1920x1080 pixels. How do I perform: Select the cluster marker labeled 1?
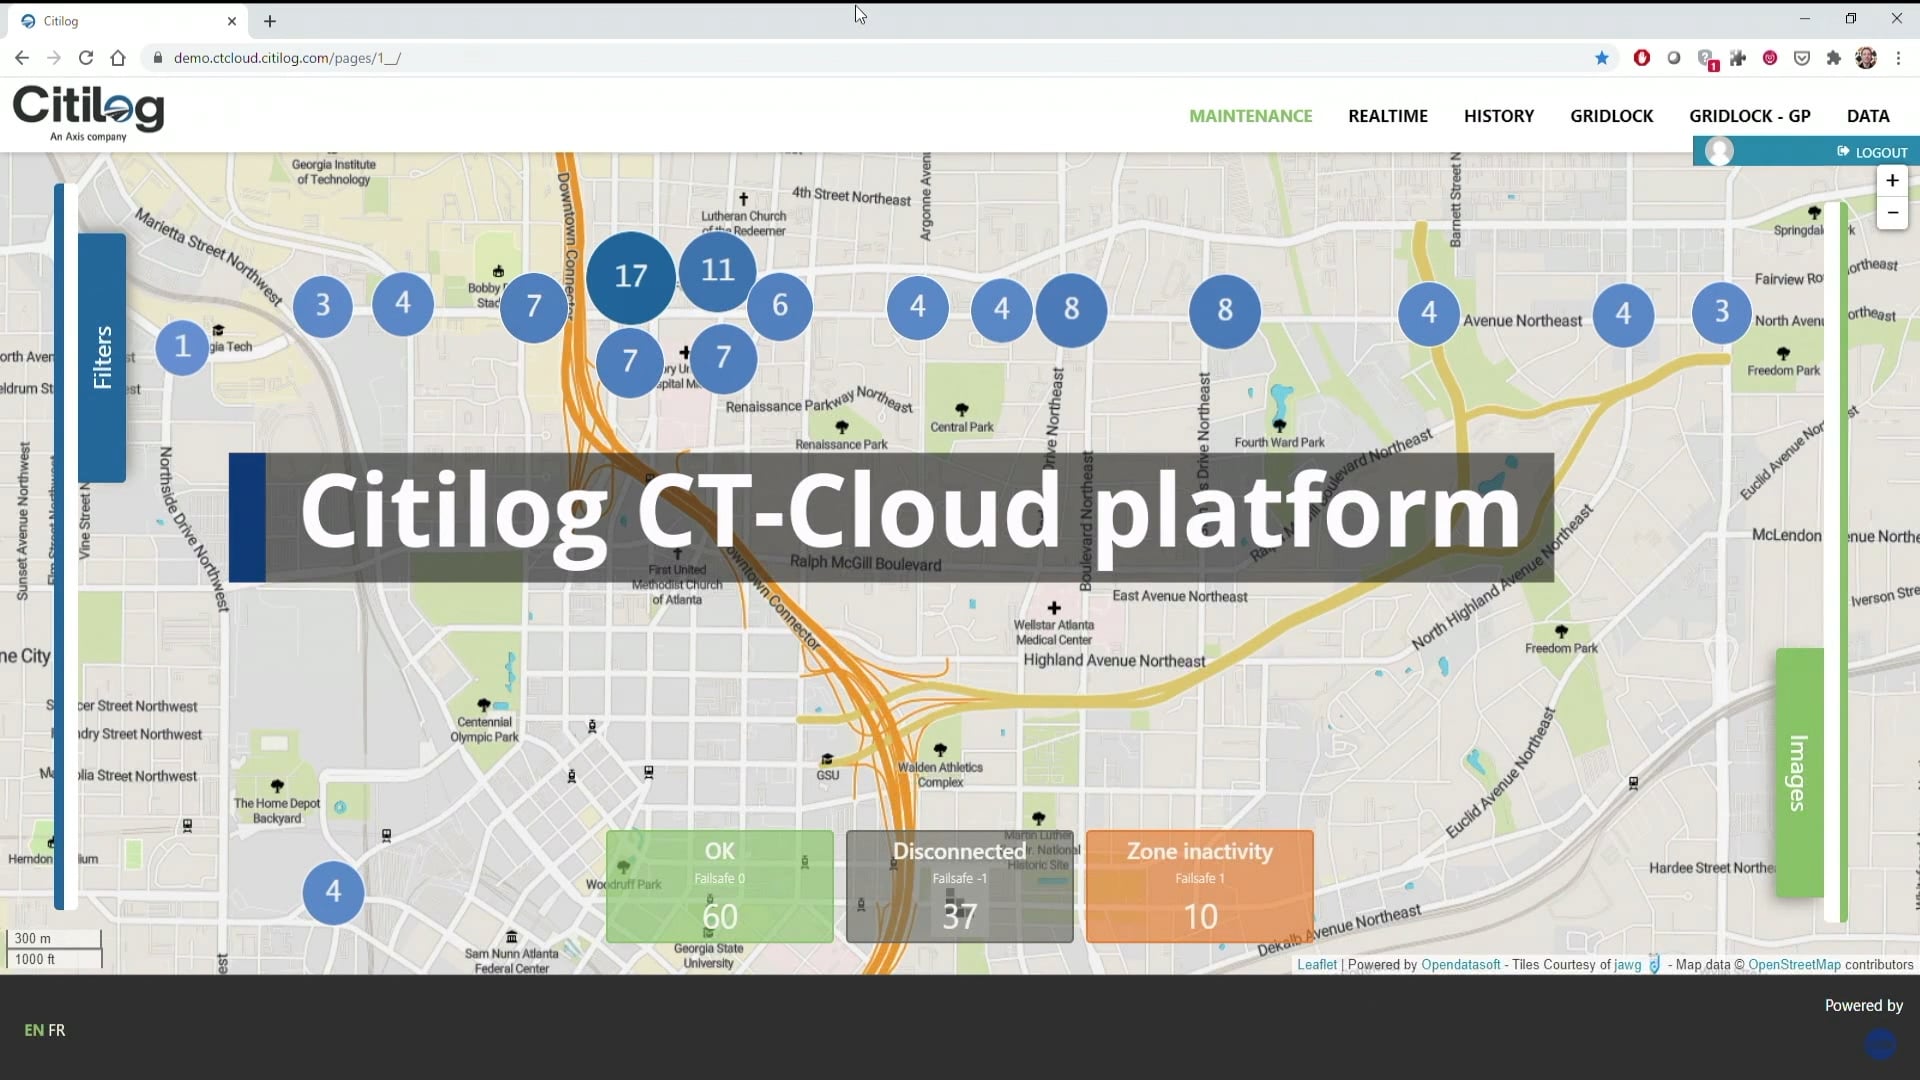(182, 347)
